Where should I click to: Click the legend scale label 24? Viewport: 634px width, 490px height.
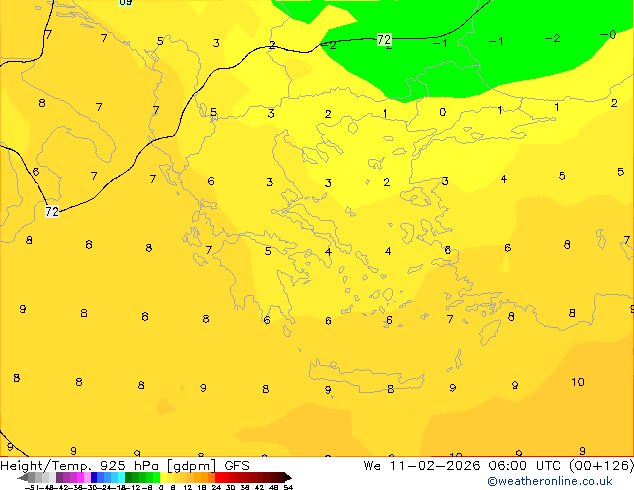point(216,487)
